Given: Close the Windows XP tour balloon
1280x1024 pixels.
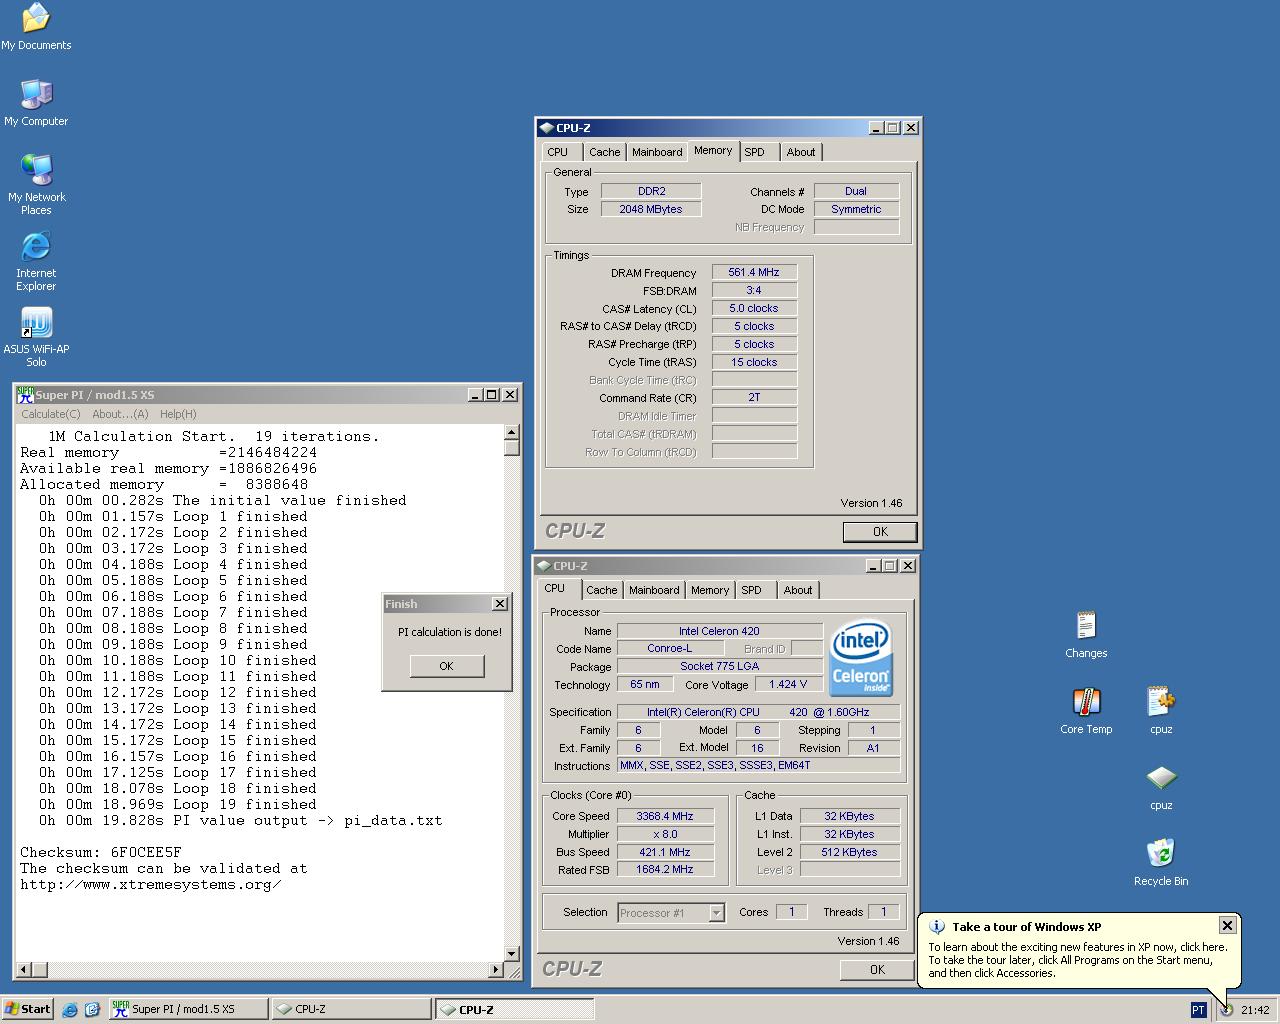Looking at the screenshot, I should (x=1227, y=926).
